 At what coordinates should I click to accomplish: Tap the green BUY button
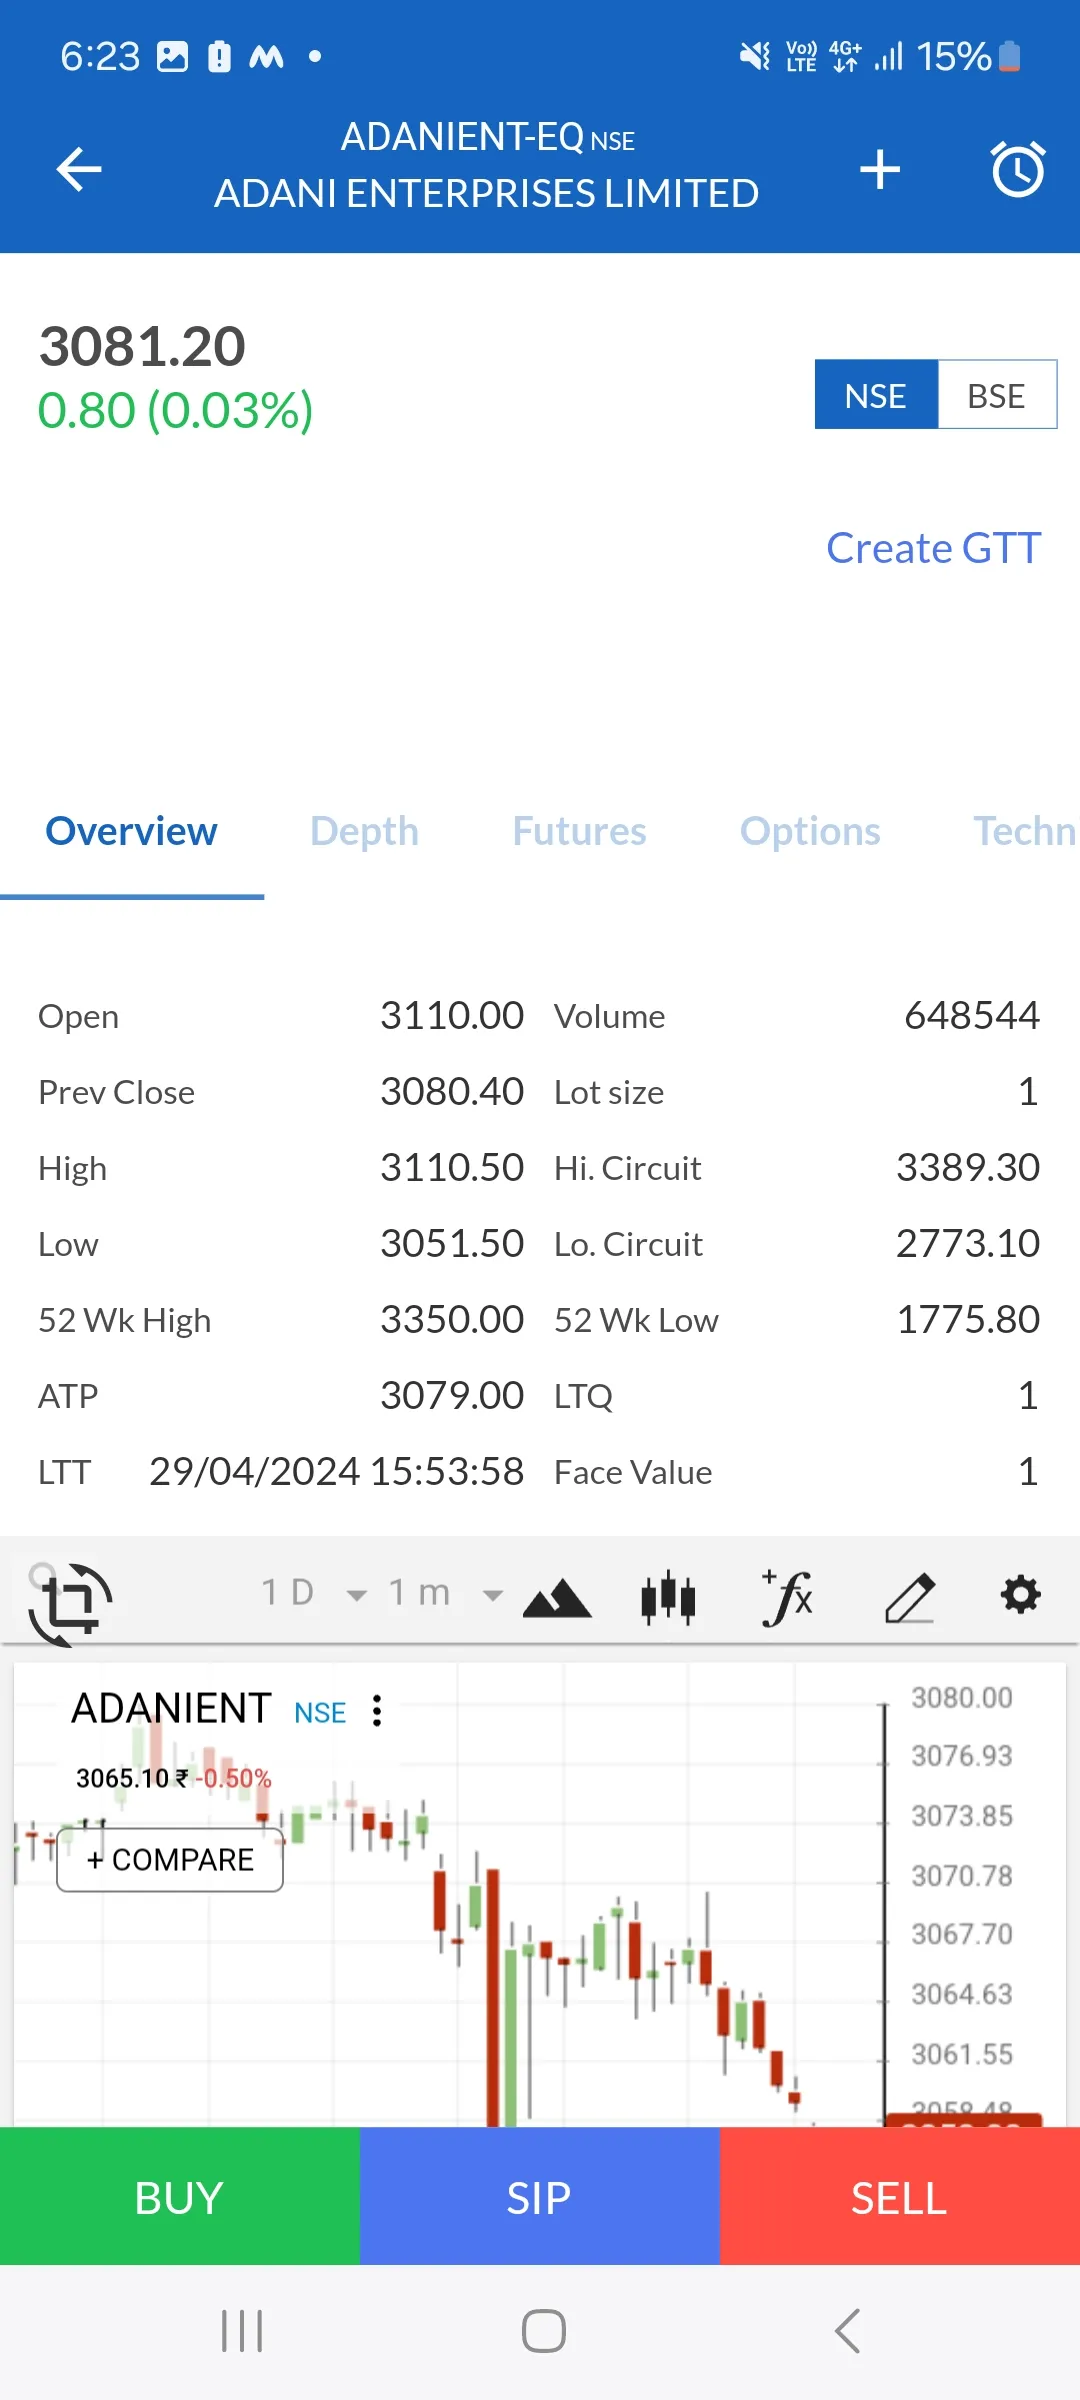(x=180, y=2196)
